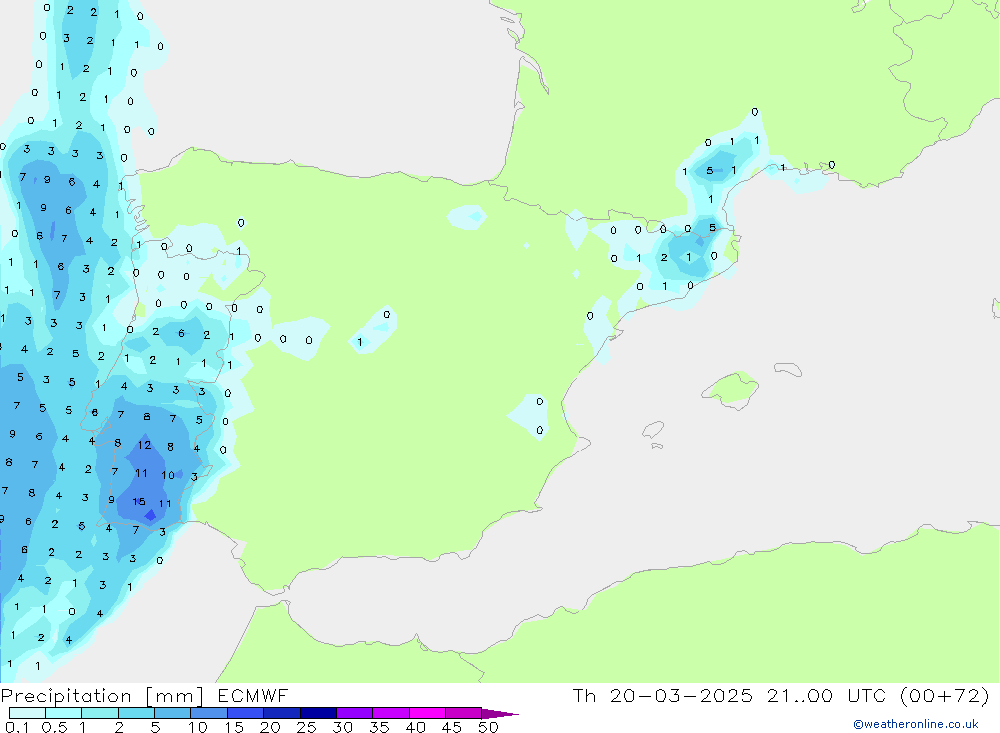Image resolution: width=1000 pixels, height=733 pixels.
Task: Select the 5–10 mm legend color swatch
Action: pyautogui.click(x=173, y=713)
